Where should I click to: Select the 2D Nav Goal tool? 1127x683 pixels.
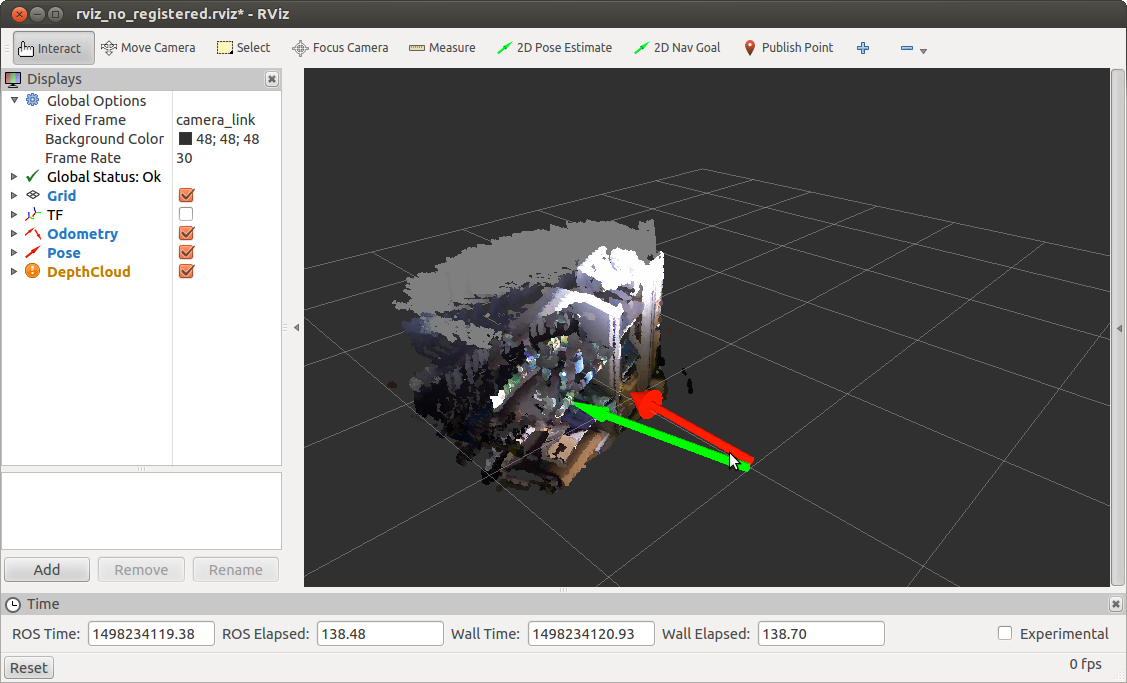point(676,48)
